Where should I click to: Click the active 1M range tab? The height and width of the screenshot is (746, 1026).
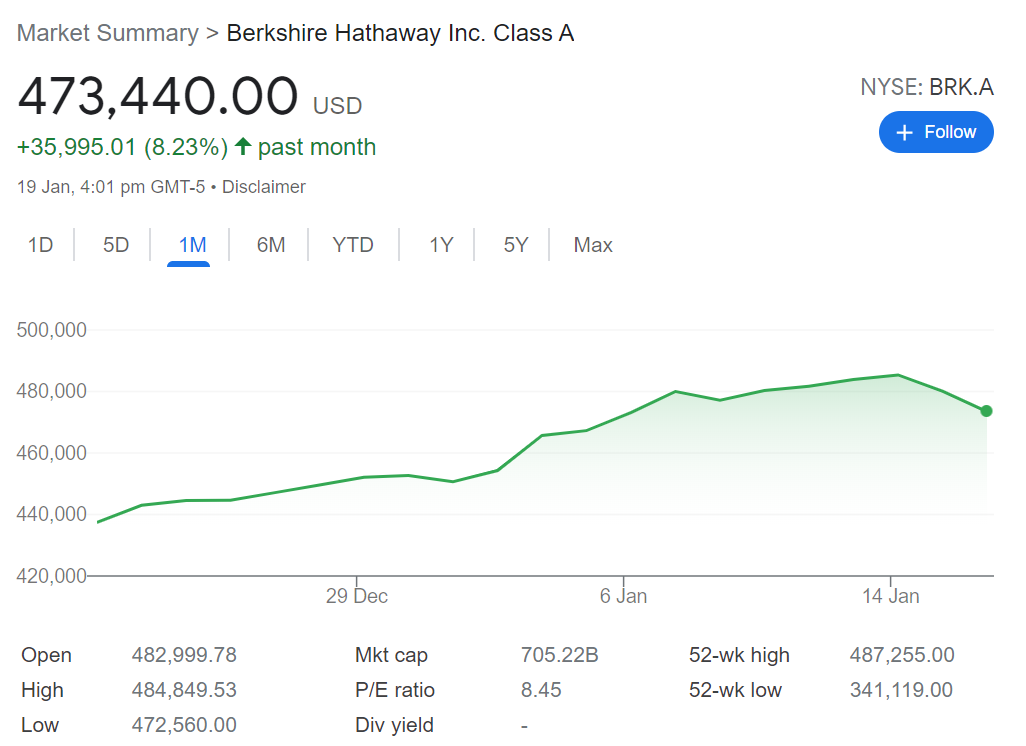192,245
